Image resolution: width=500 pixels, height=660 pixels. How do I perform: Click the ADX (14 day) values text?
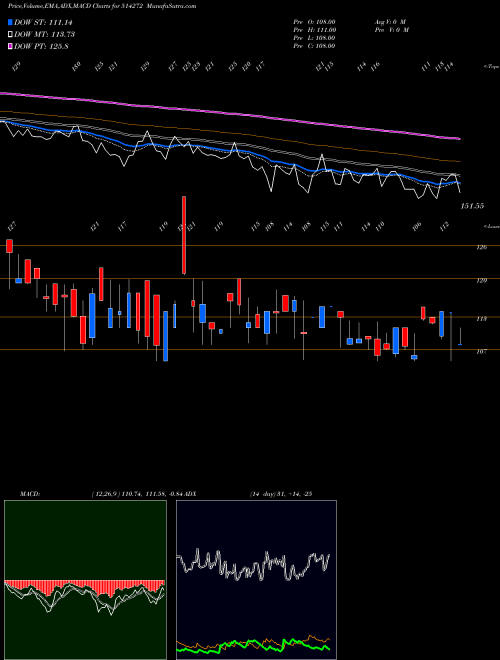[281, 494]
